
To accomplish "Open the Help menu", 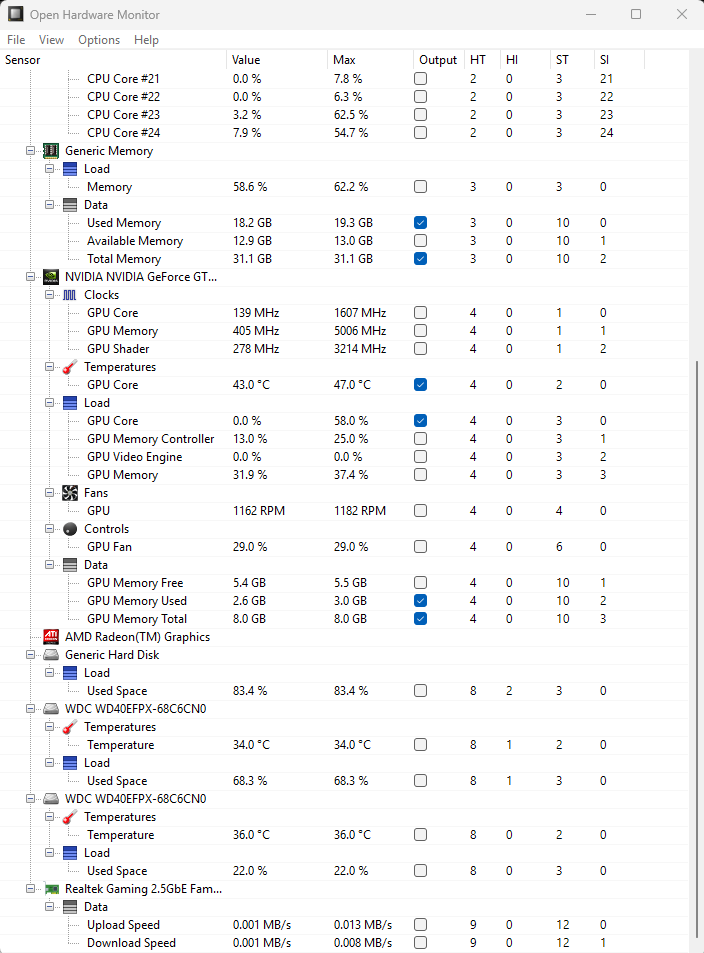I will point(147,40).
